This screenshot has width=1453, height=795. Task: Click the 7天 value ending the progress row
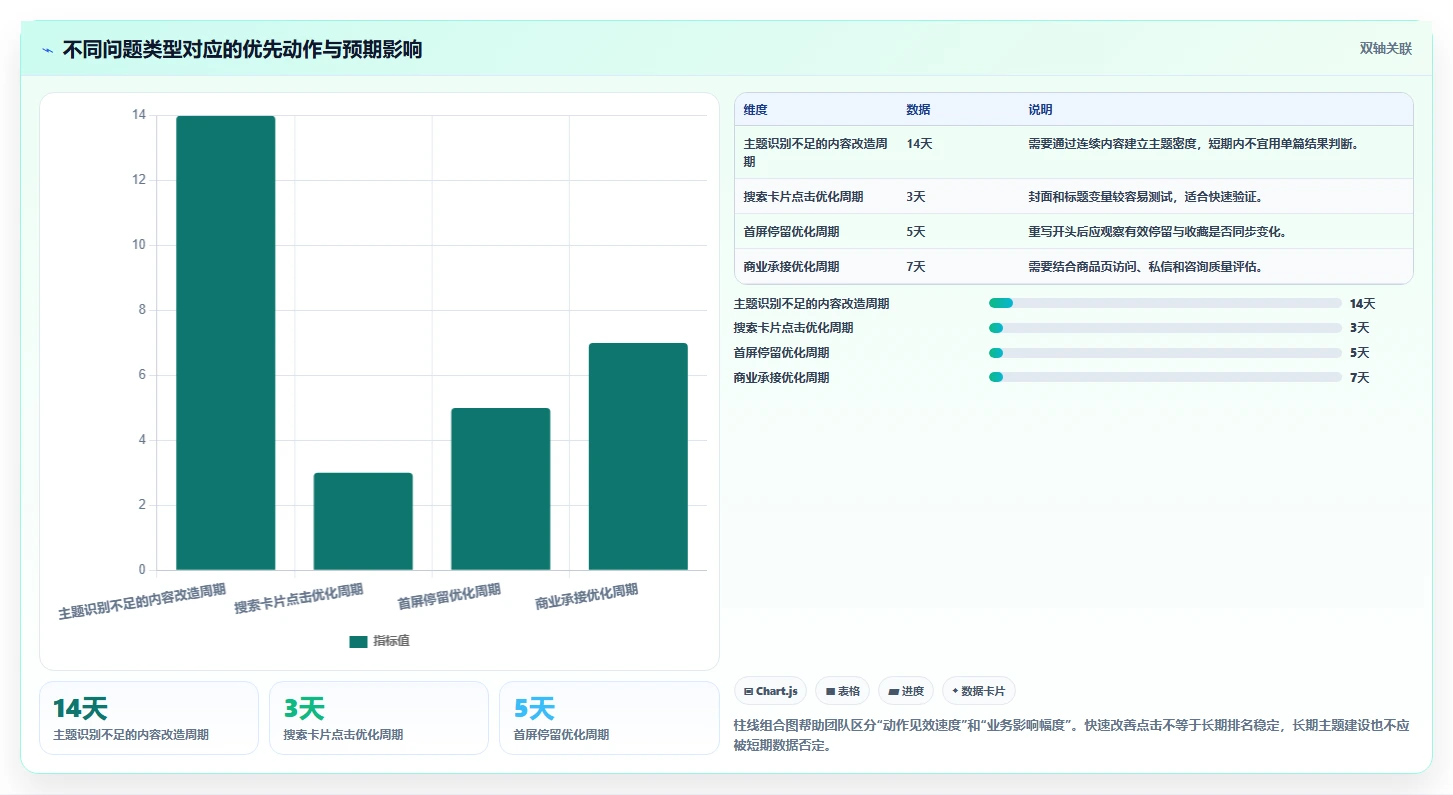[1359, 377]
